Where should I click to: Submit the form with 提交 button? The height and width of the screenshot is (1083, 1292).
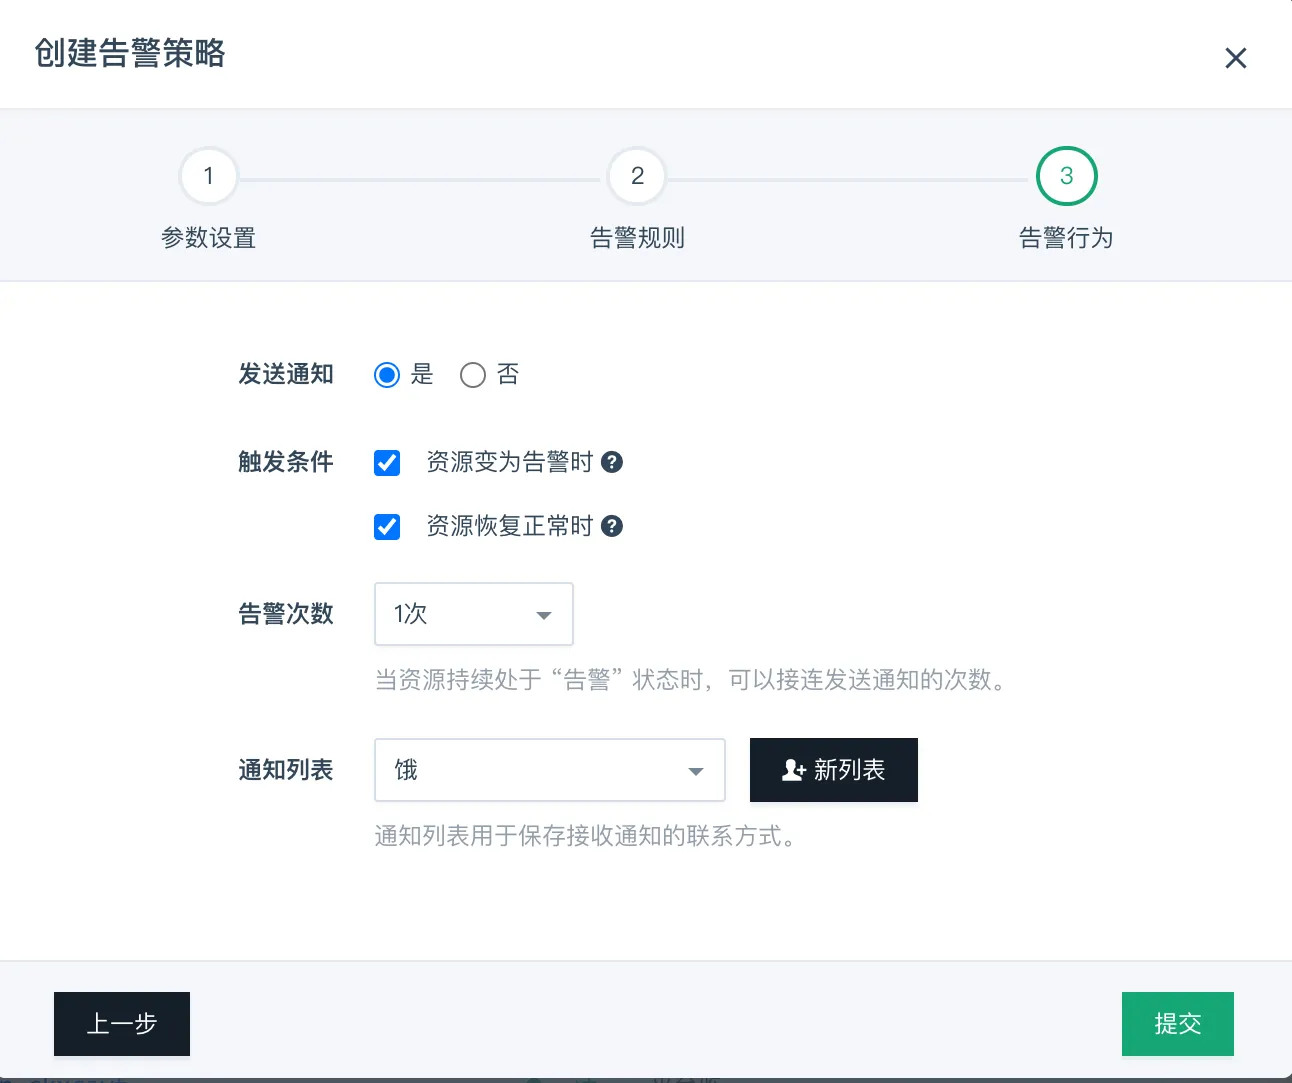coord(1177,1023)
